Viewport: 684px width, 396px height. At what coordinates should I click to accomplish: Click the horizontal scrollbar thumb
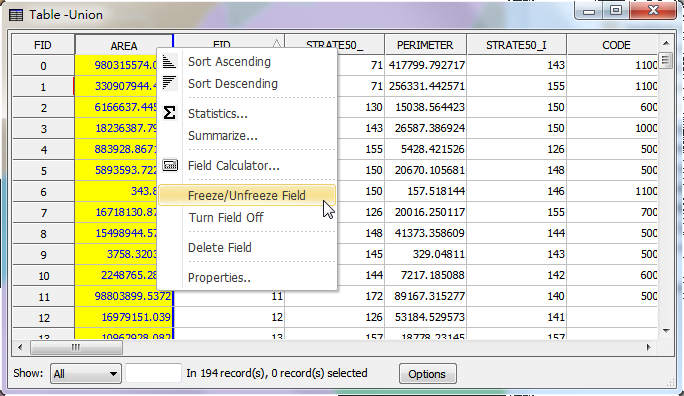click(x=76, y=348)
